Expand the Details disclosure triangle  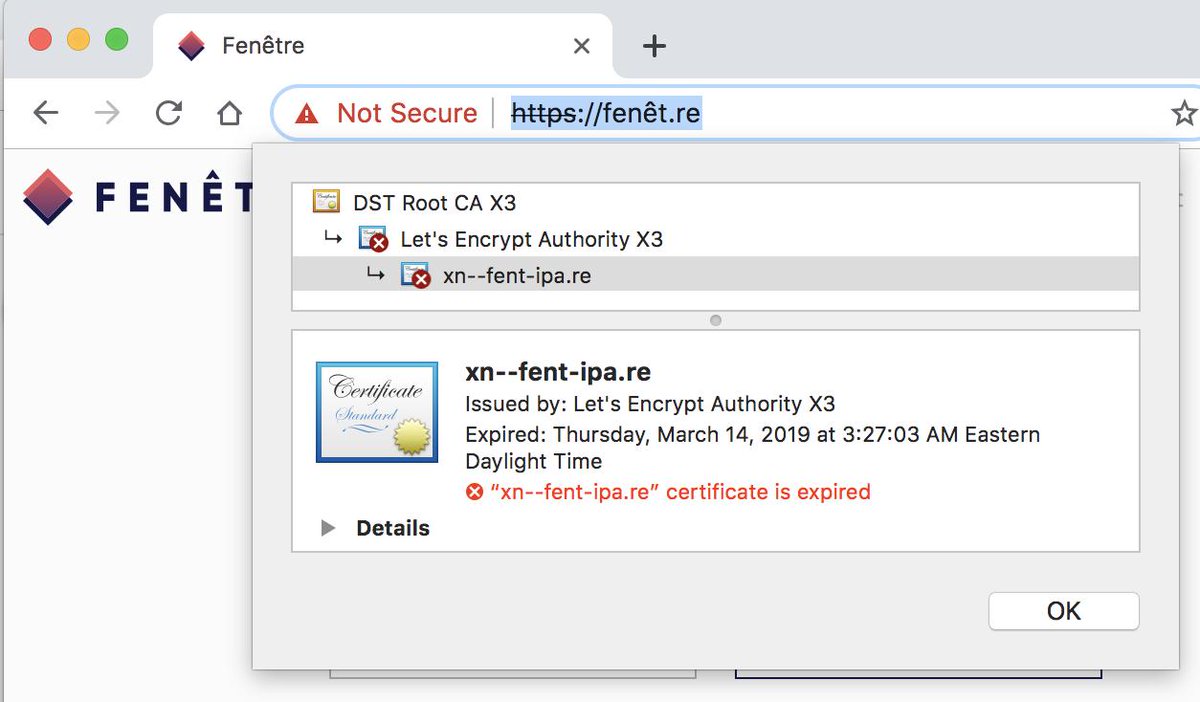pos(328,528)
